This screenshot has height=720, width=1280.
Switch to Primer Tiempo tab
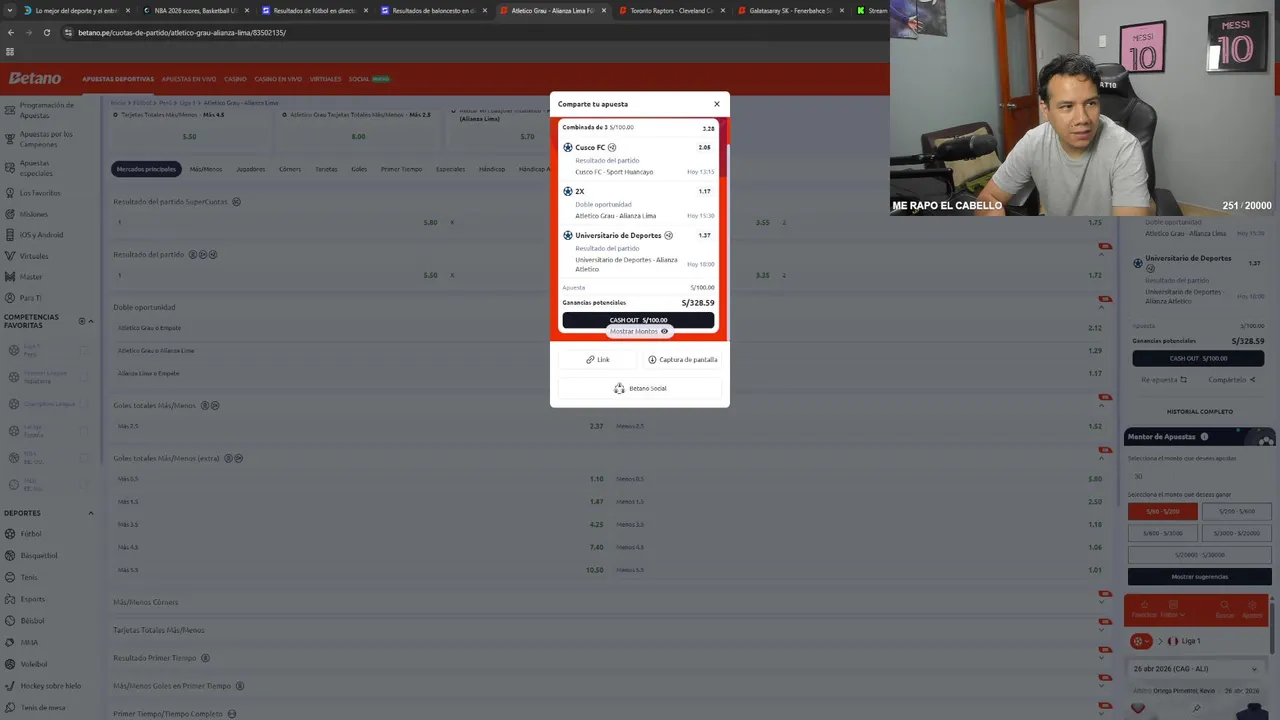(x=401, y=169)
